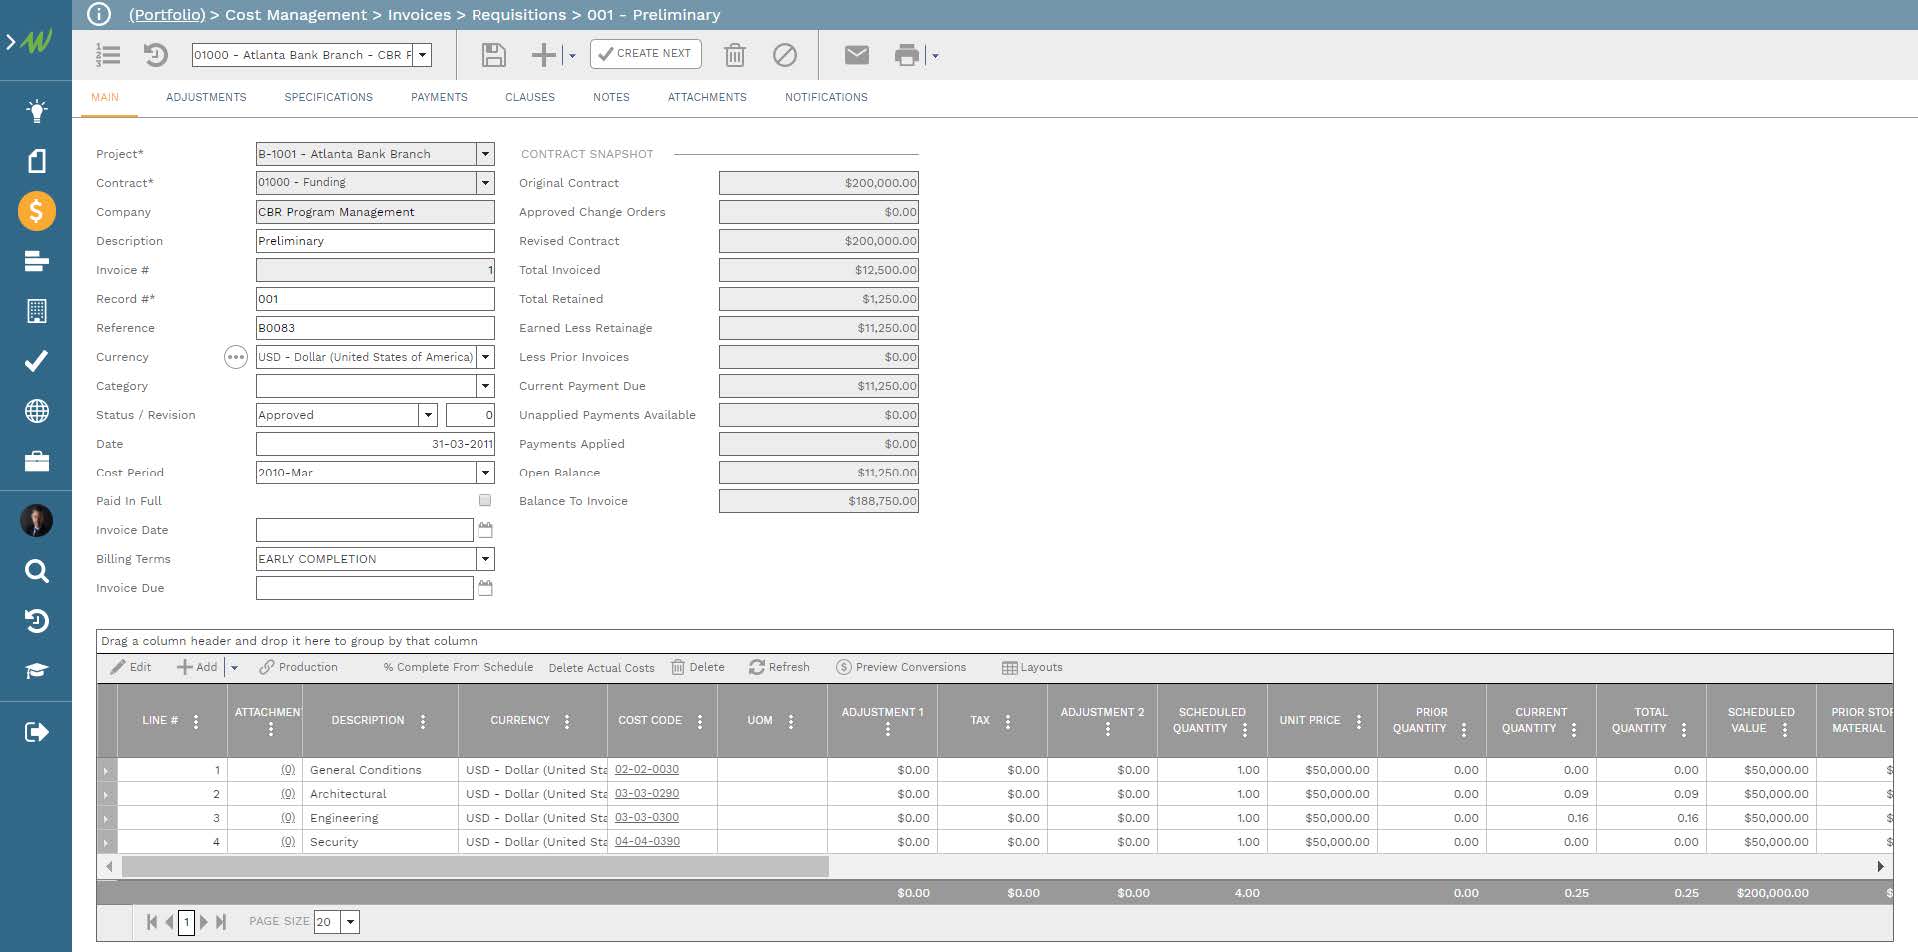1918x952 pixels.
Task: Open the Send Email tool
Action: (856, 55)
